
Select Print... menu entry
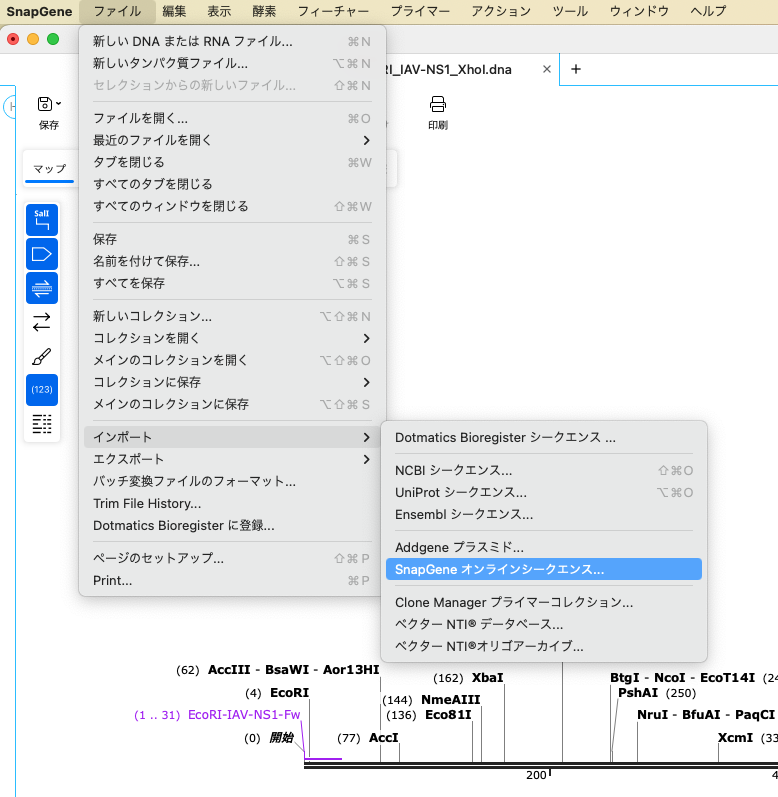coord(232,580)
